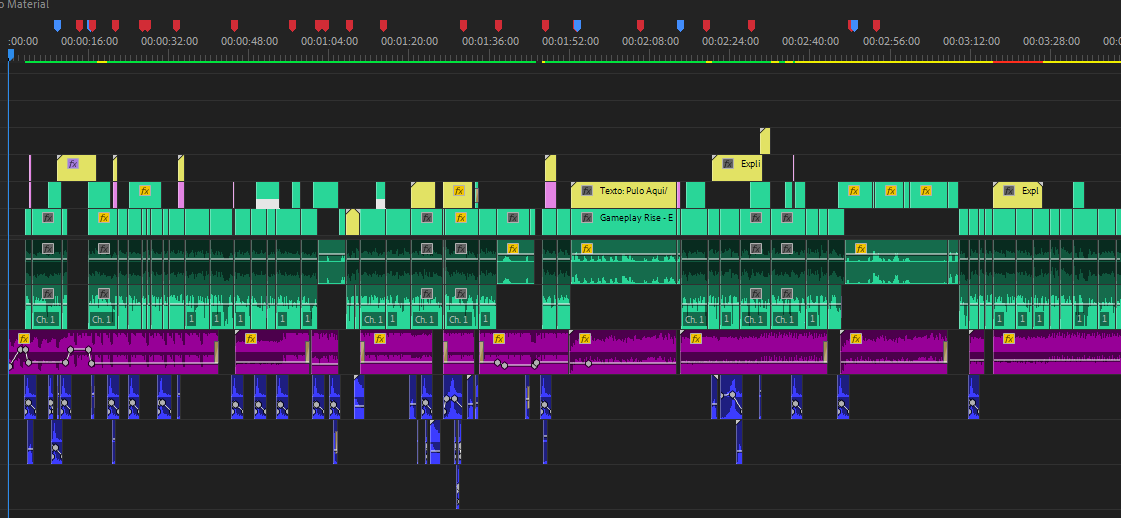This screenshot has width=1121, height=518.
Task: Click the red unrendered segment of the render bar
Action: coord(1017,62)
